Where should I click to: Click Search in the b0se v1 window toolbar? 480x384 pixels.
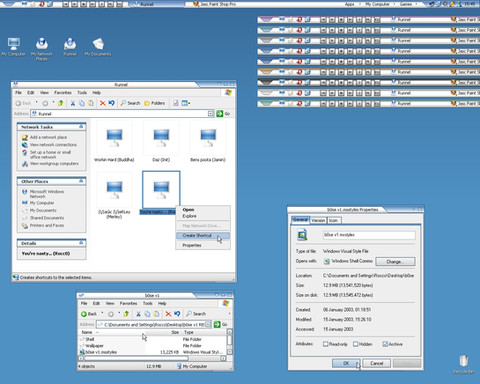coord(196,314)
